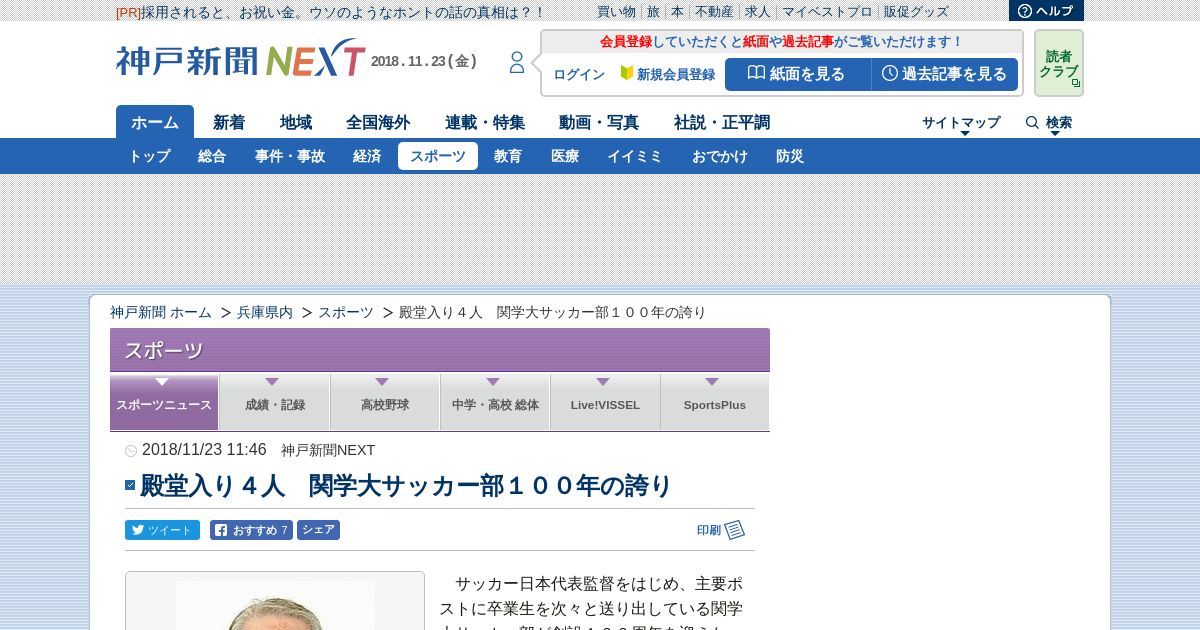Image resolution: width=1200 pixels, height=630 pixels.
Task: Select the 動画・写真 main tab
Action: 599,122
